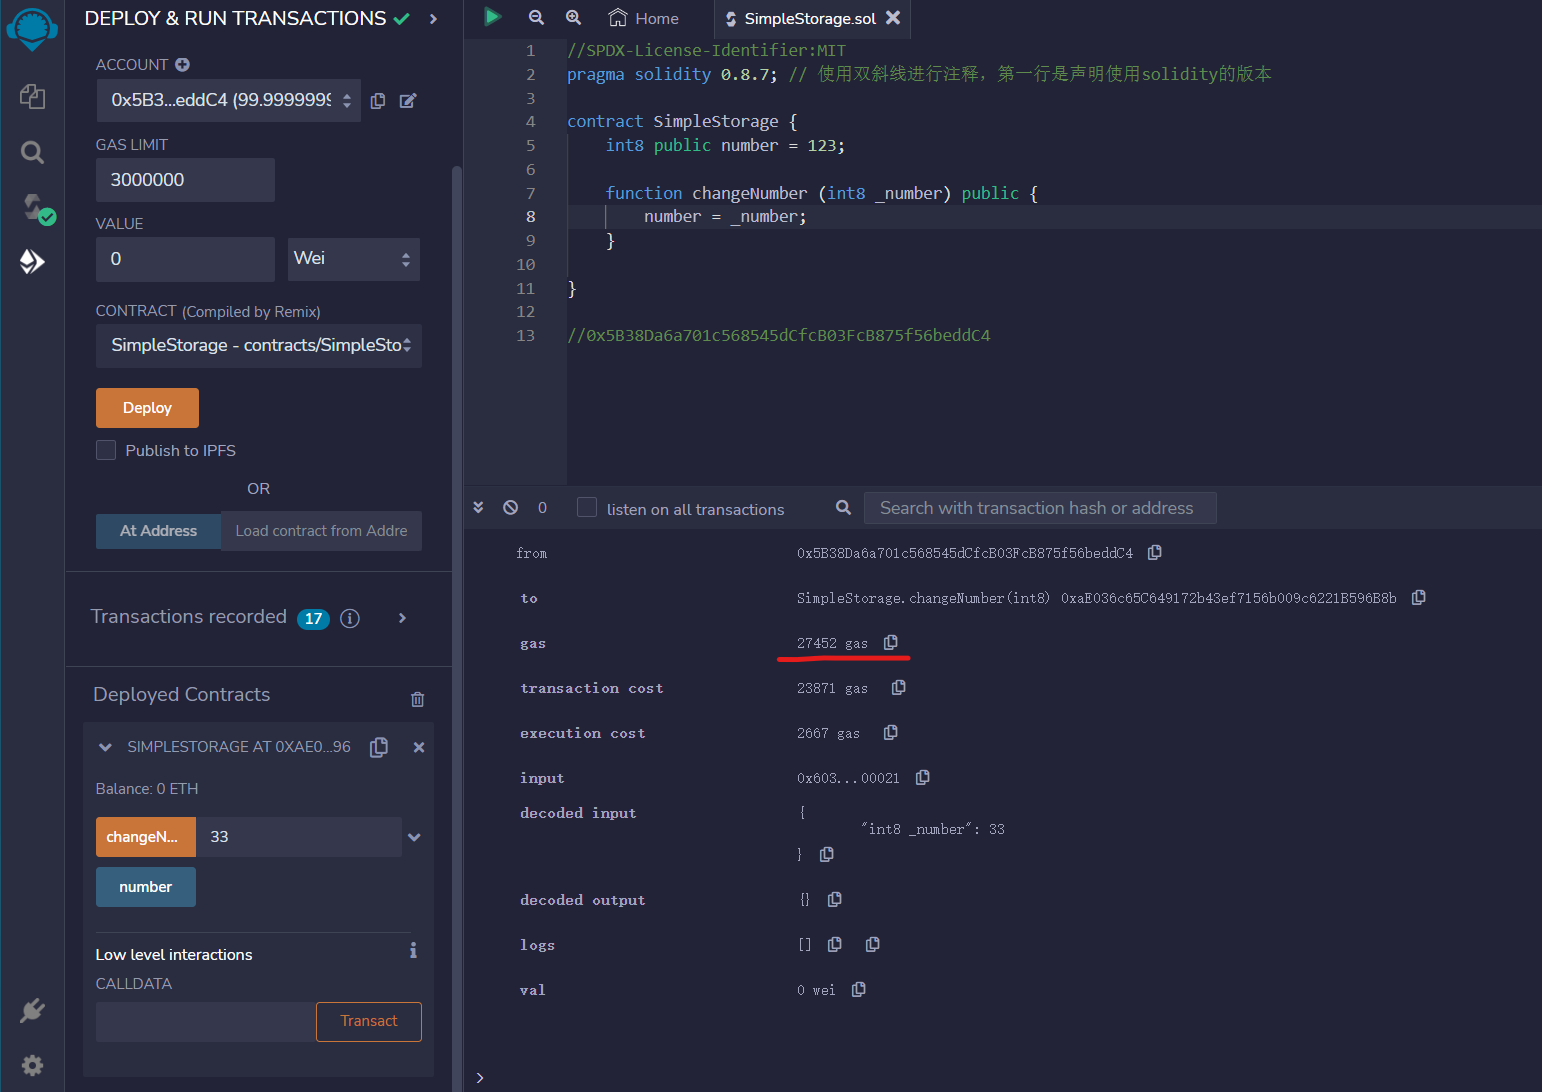
Task: Copy the decoded input value
Action: point(826,854)
